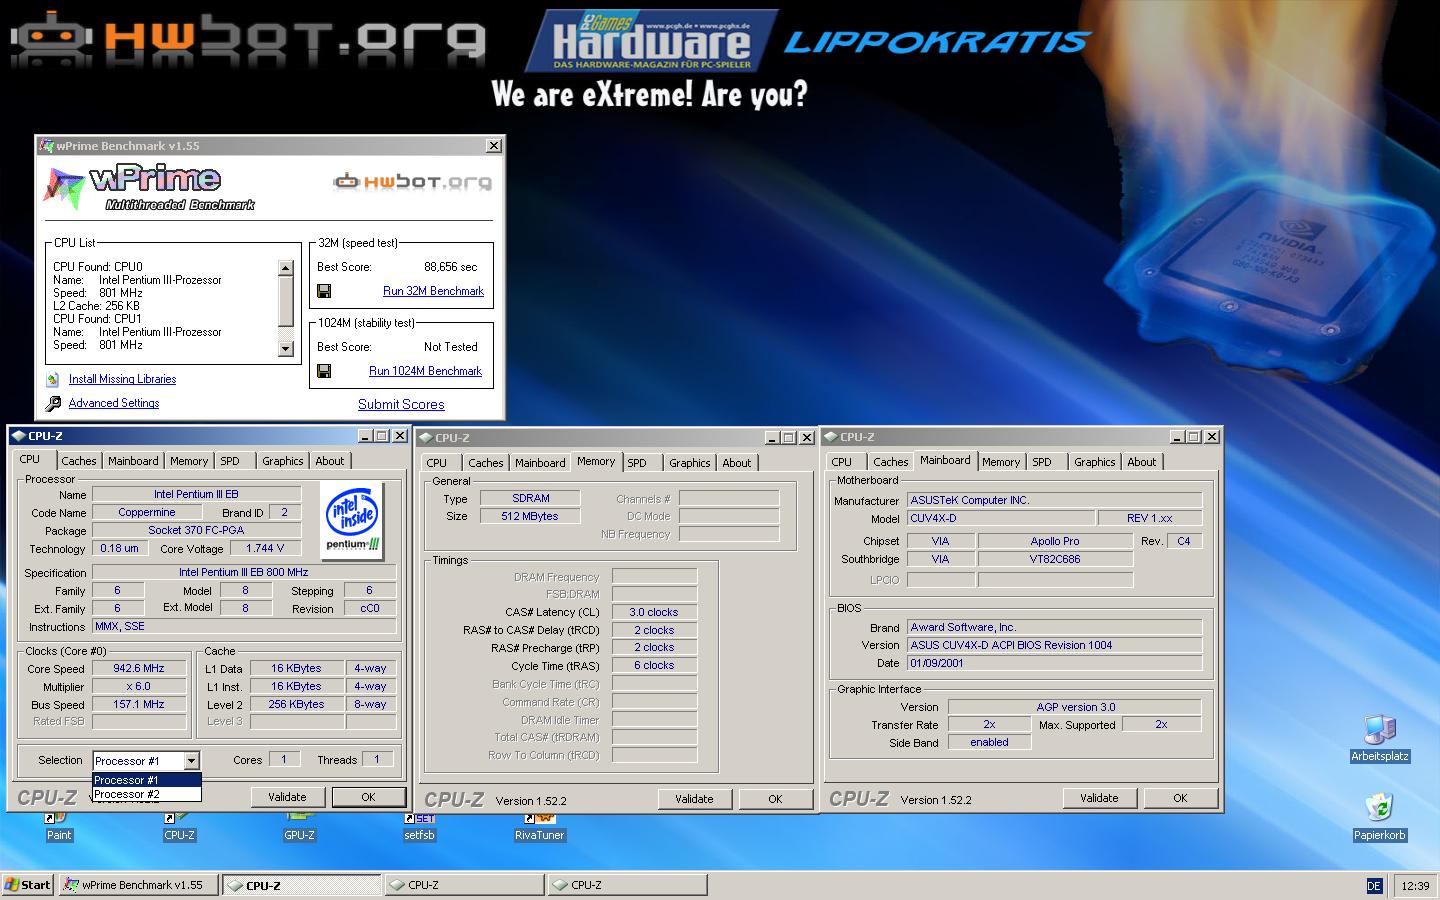This screenshot has width=1440, height=900.
Task: Click the hwbot.org logo in wPrime window
Action: tap(413, 182)
